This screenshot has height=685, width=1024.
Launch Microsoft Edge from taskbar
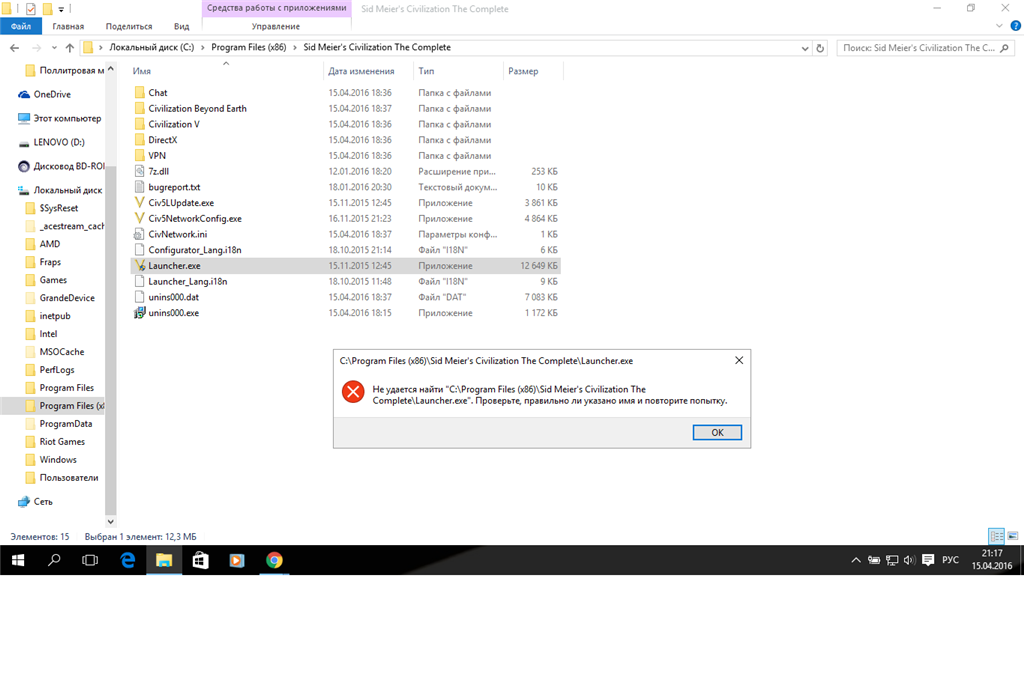[128, 560]
